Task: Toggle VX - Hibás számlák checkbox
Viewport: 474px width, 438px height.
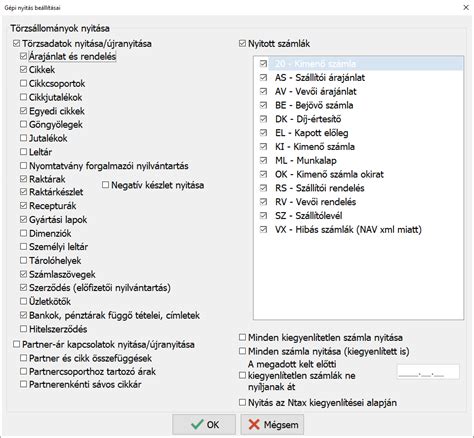Action: 263,229
